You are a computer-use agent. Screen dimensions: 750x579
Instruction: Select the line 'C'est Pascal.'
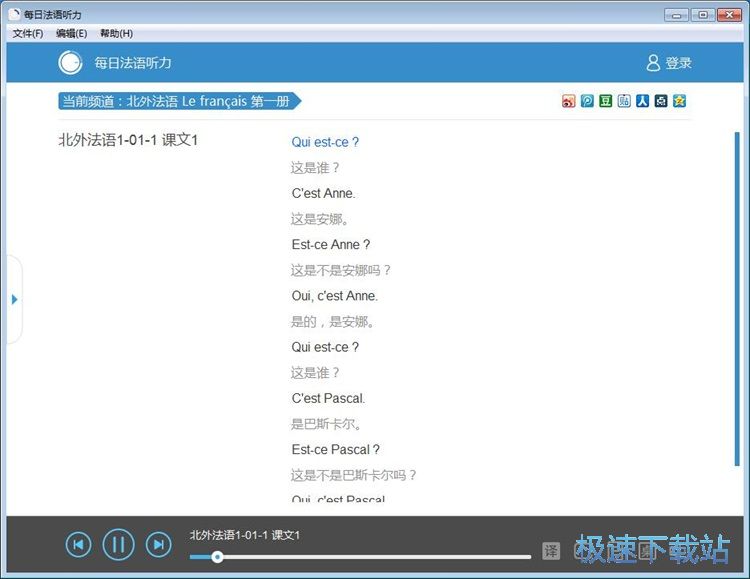(x=328, y=398)
